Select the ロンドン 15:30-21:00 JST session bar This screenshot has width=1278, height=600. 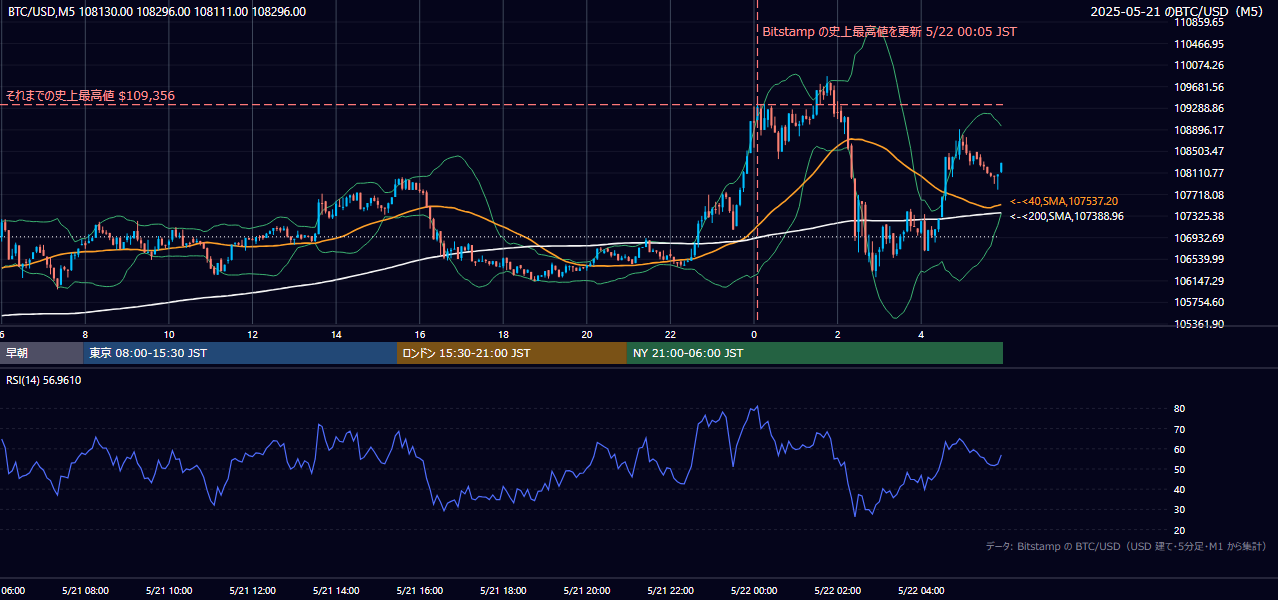[512, 353]
